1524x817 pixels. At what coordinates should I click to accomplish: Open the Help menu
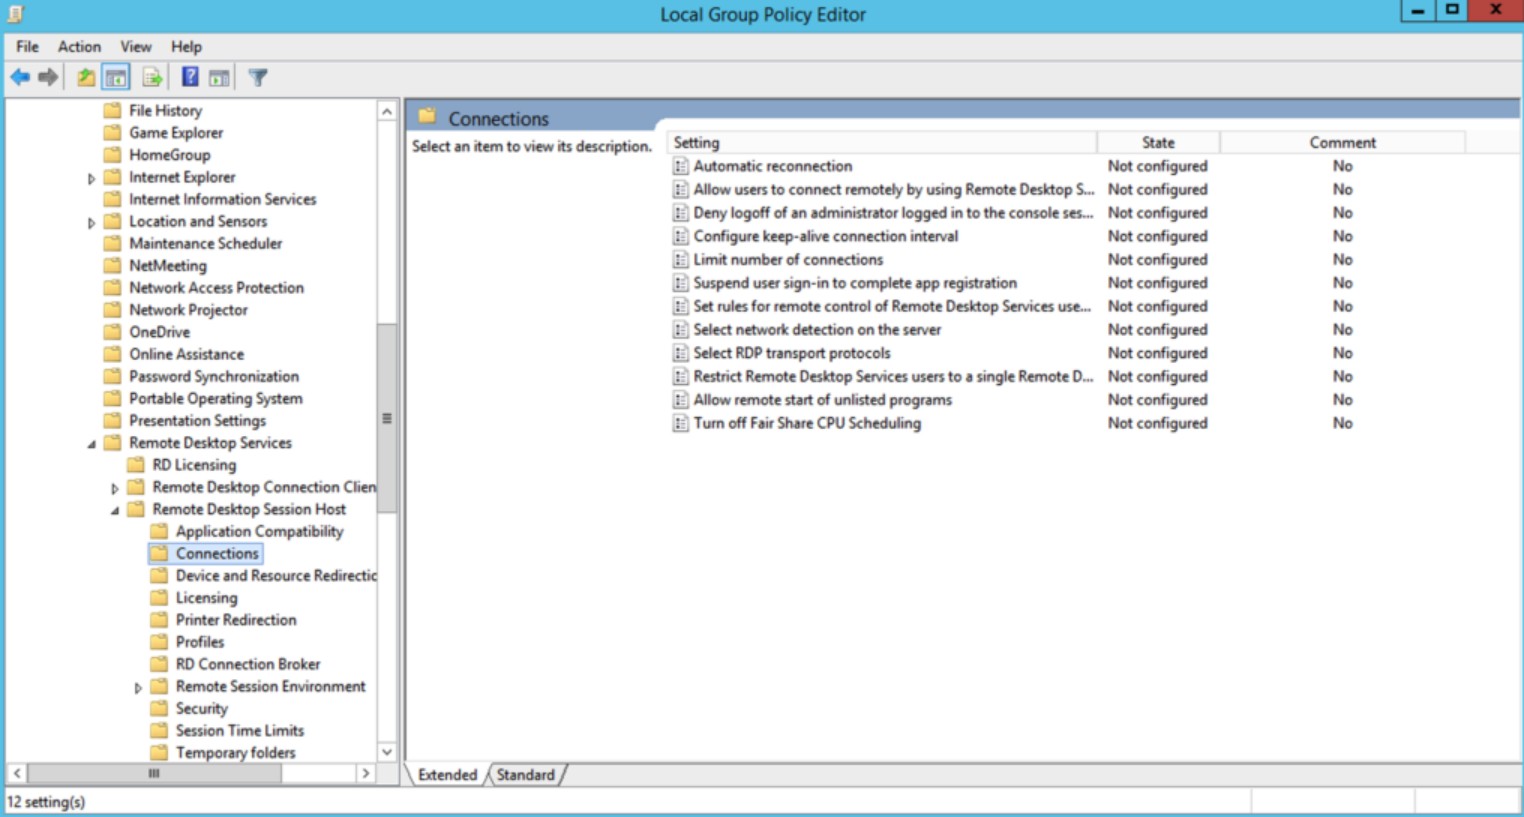click(186, 46)
